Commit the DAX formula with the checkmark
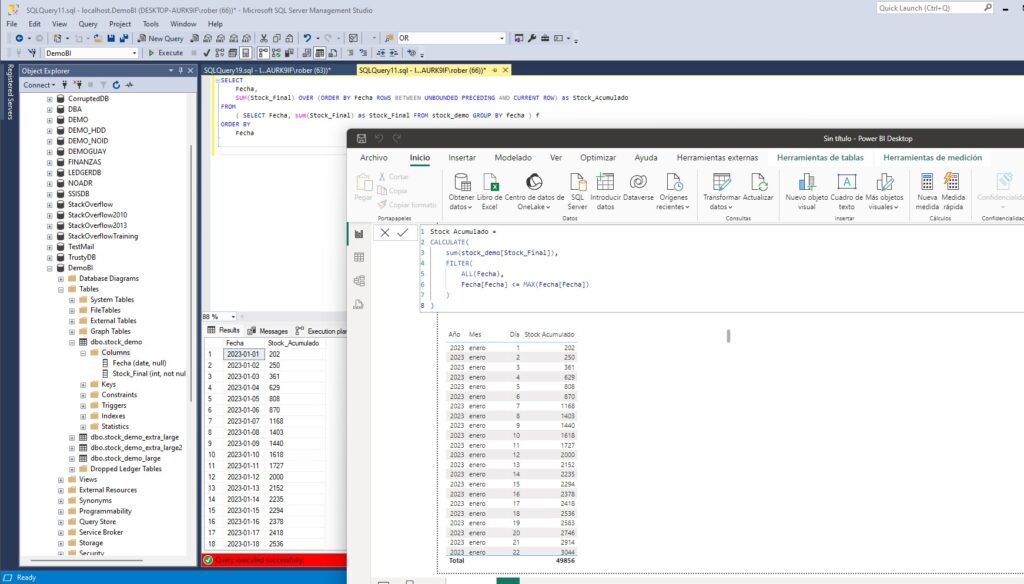This screenshot has width=1024, height=584. [403, 232]
